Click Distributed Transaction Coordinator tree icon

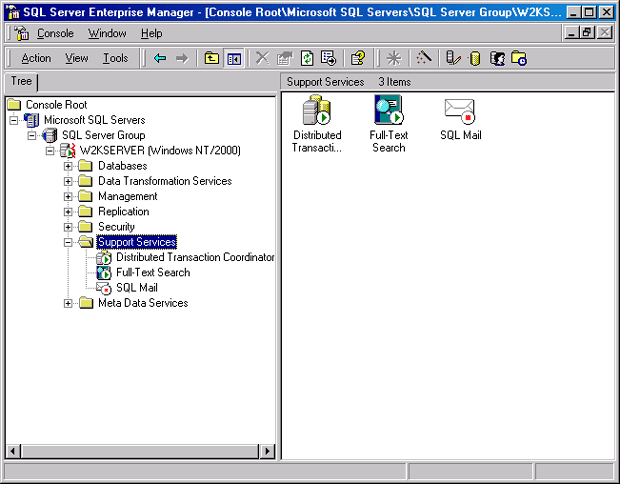[x=104, y=257]
